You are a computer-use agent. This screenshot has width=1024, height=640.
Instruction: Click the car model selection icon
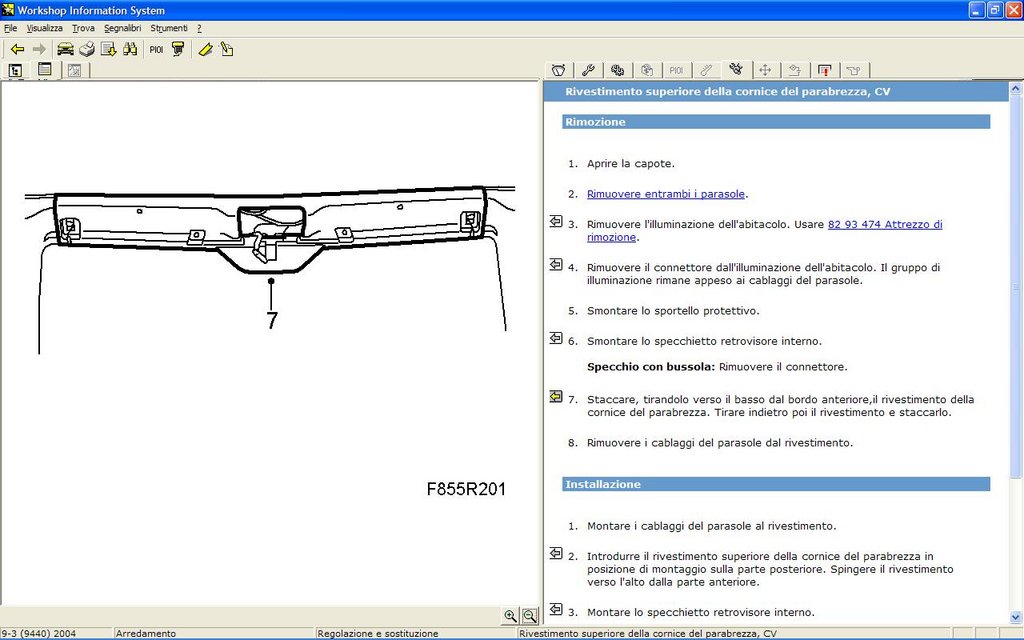coord(65,49)
